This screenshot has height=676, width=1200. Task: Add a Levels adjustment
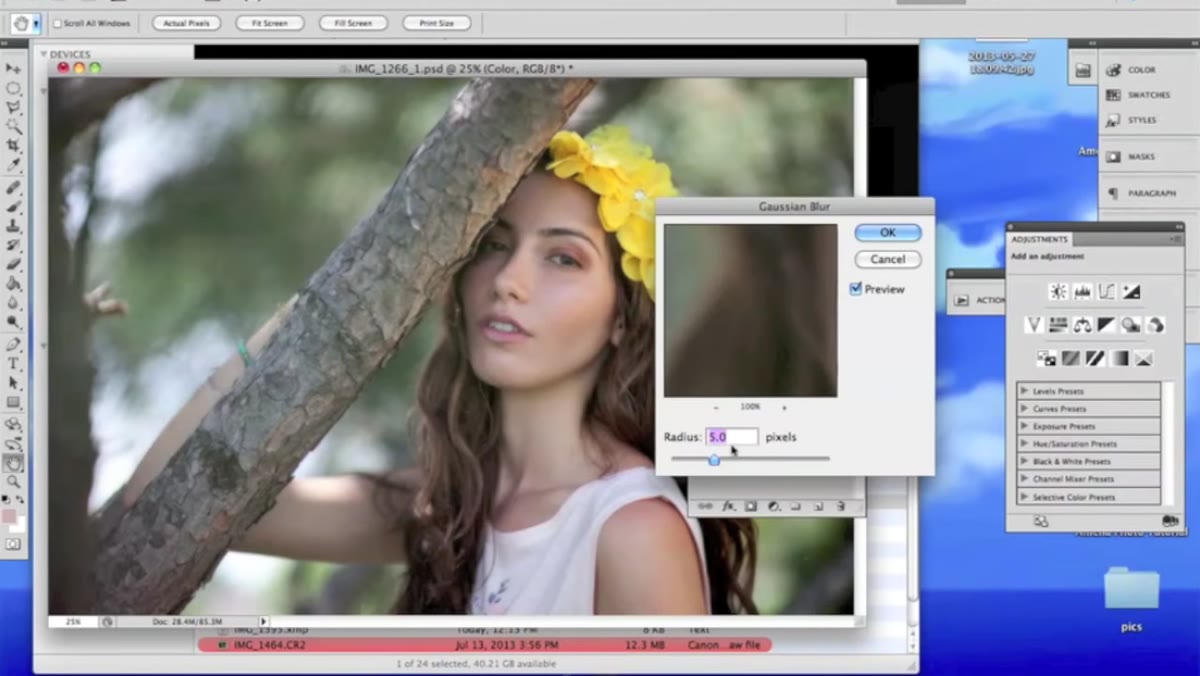coord(1082,292)
